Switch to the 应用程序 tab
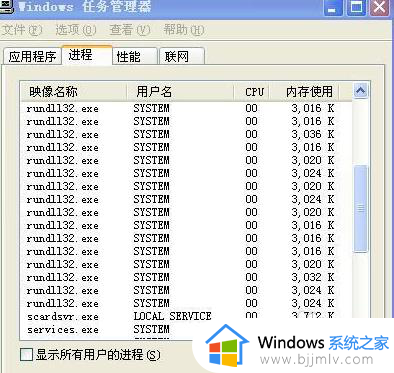The image size is (394, 373). click(32, 56)
